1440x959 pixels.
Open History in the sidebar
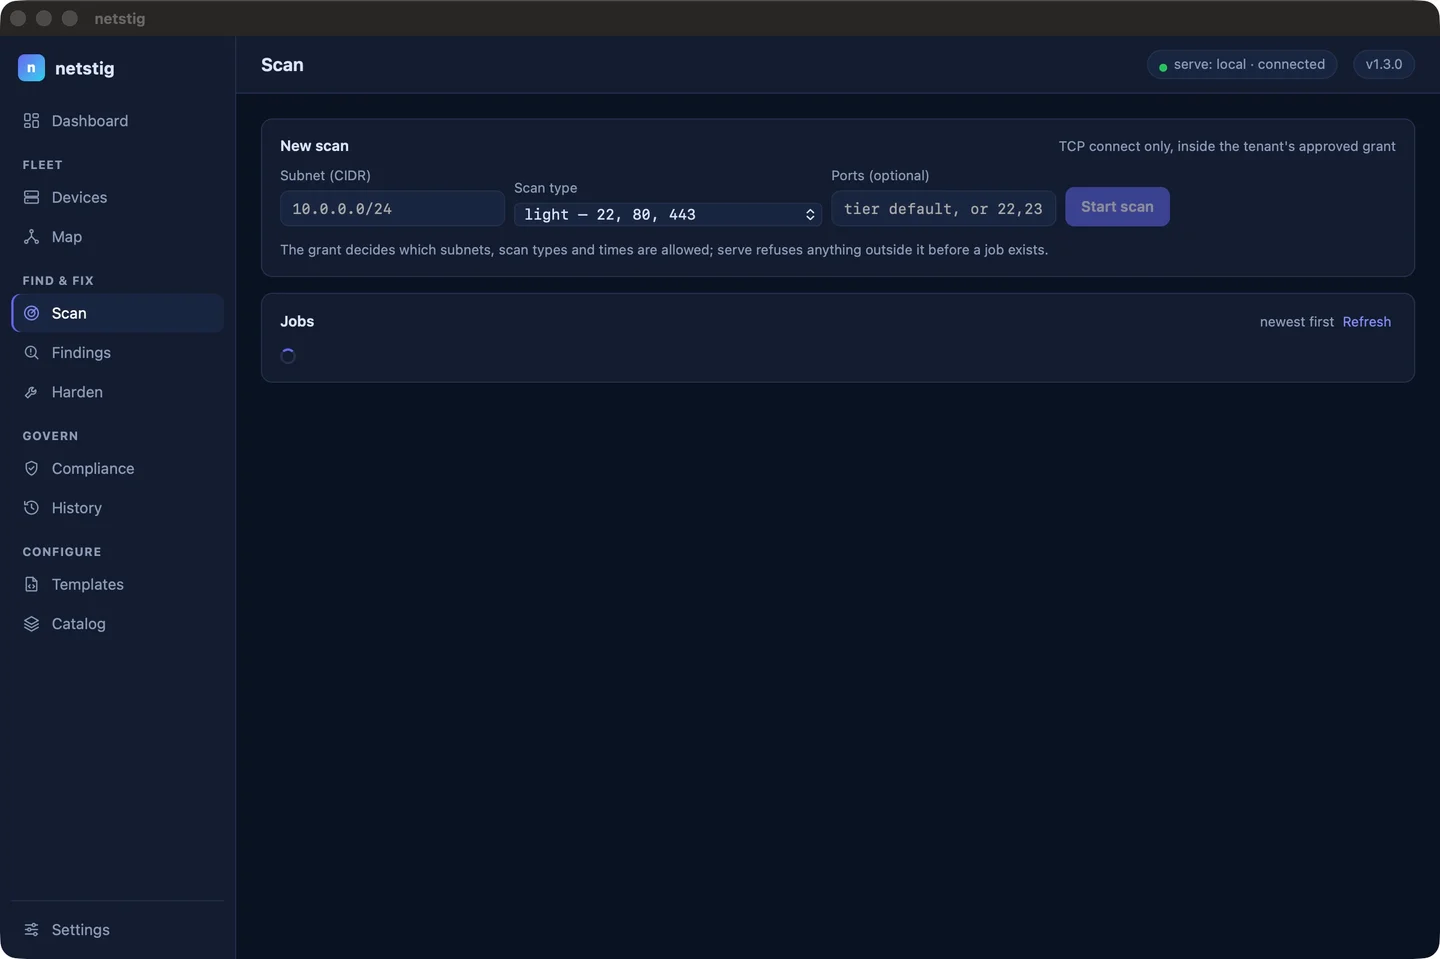tap(118, 508)
